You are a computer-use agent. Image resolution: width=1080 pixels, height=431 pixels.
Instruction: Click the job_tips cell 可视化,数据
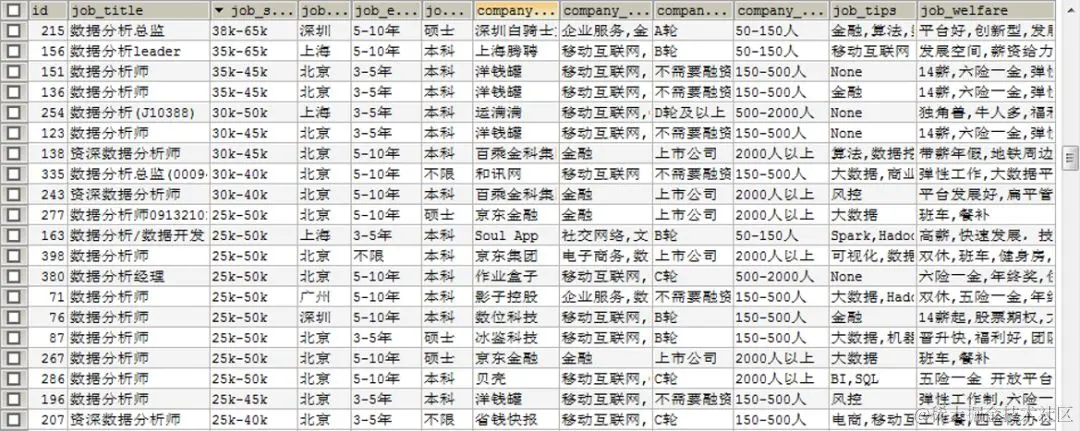pos(873,256)
